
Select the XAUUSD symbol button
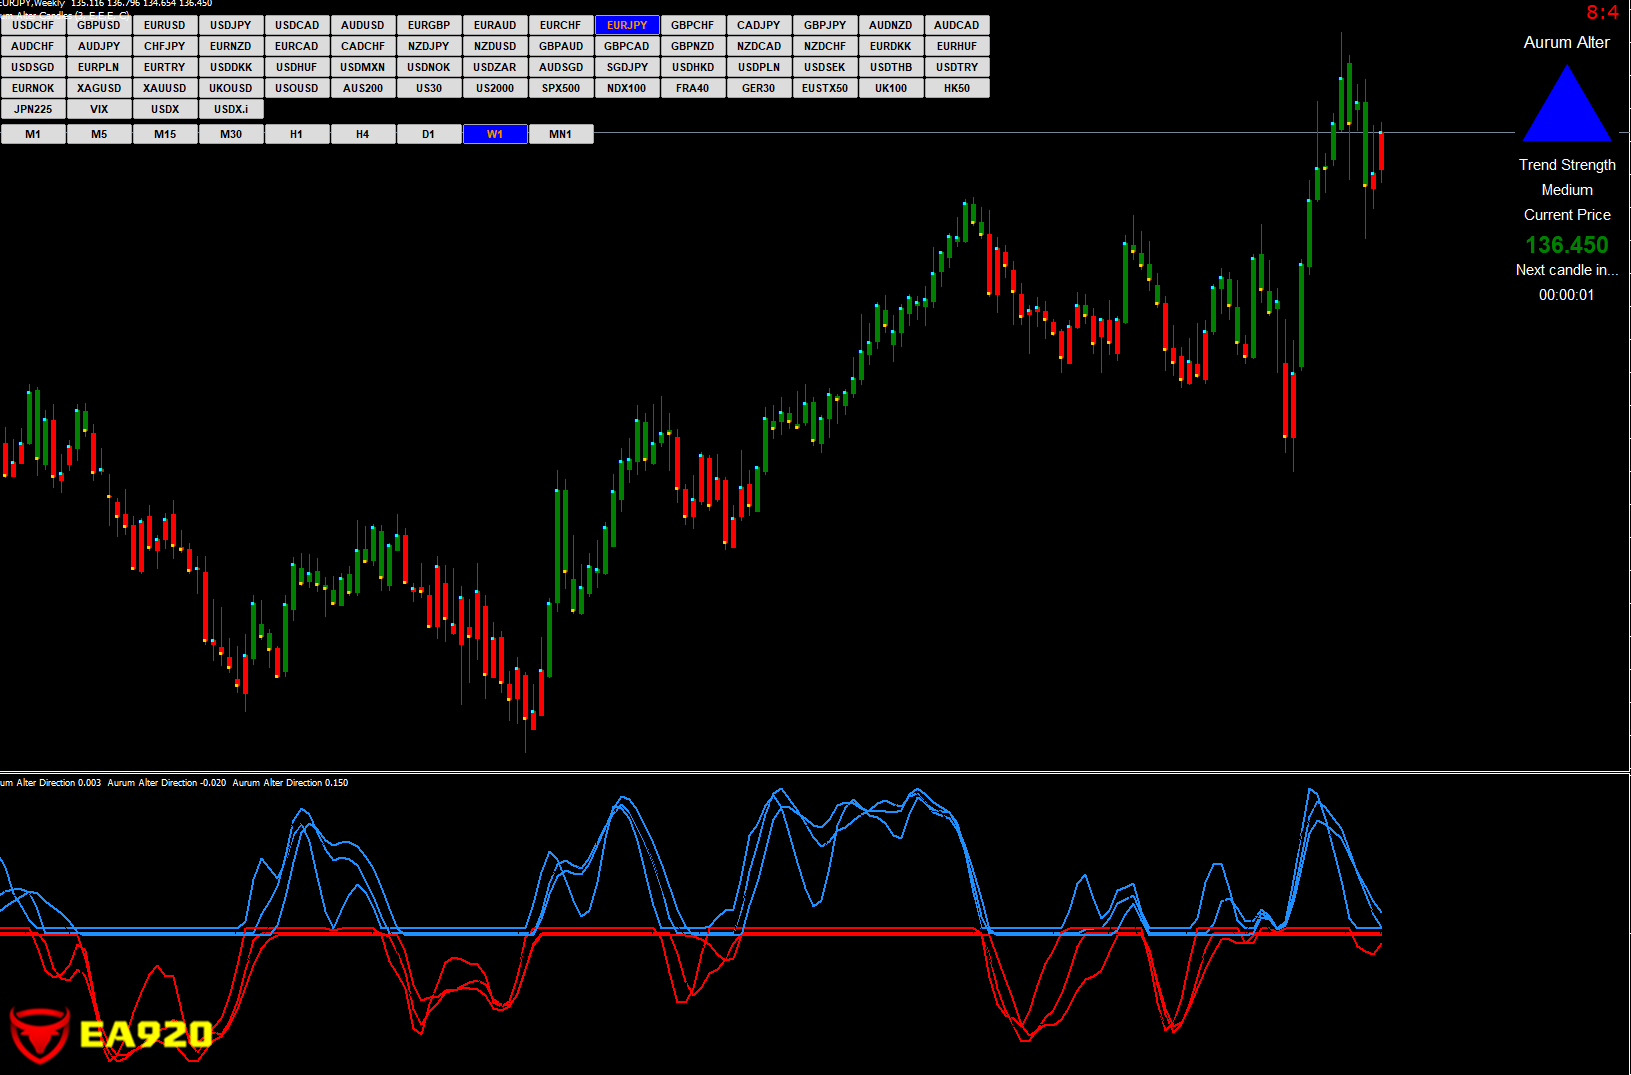(165, 88)
